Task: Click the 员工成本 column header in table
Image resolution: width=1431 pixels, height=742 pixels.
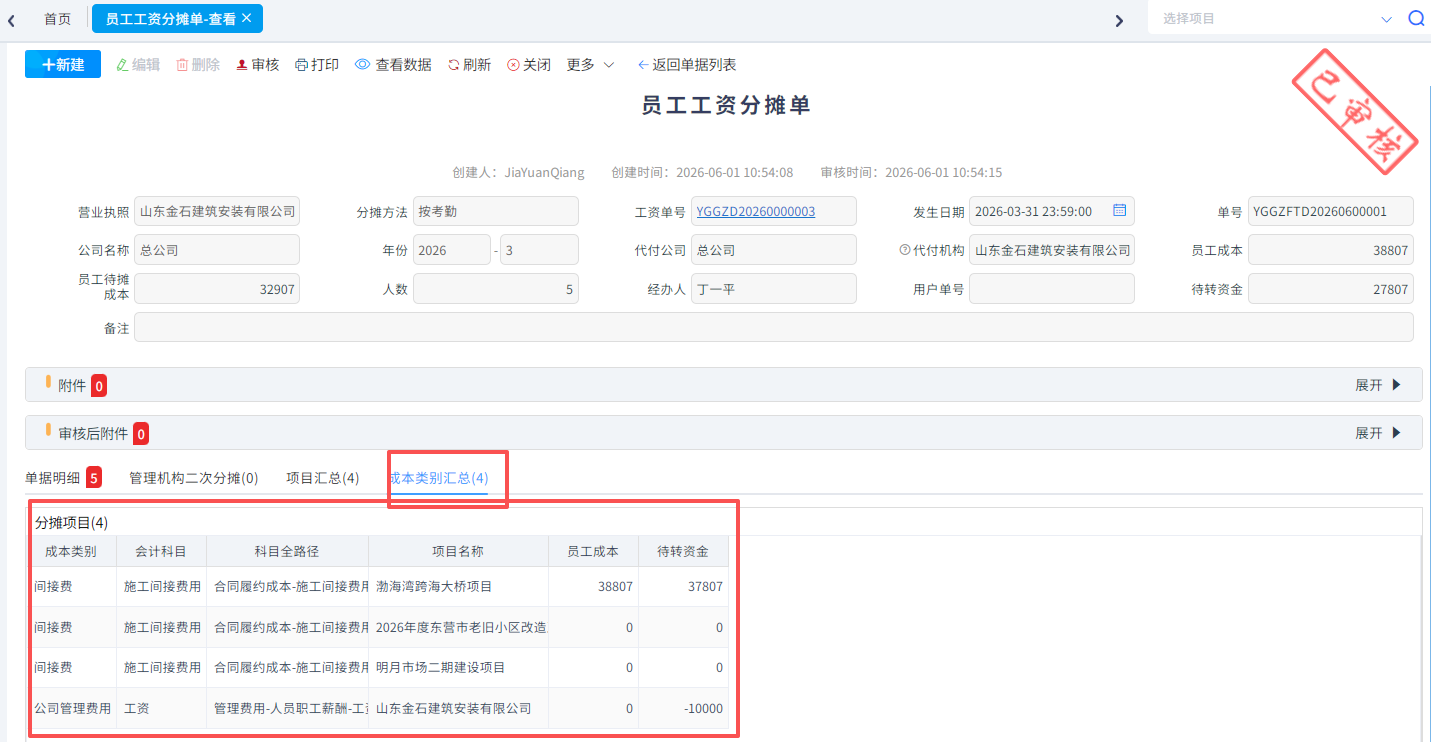Action: (593, 552)
